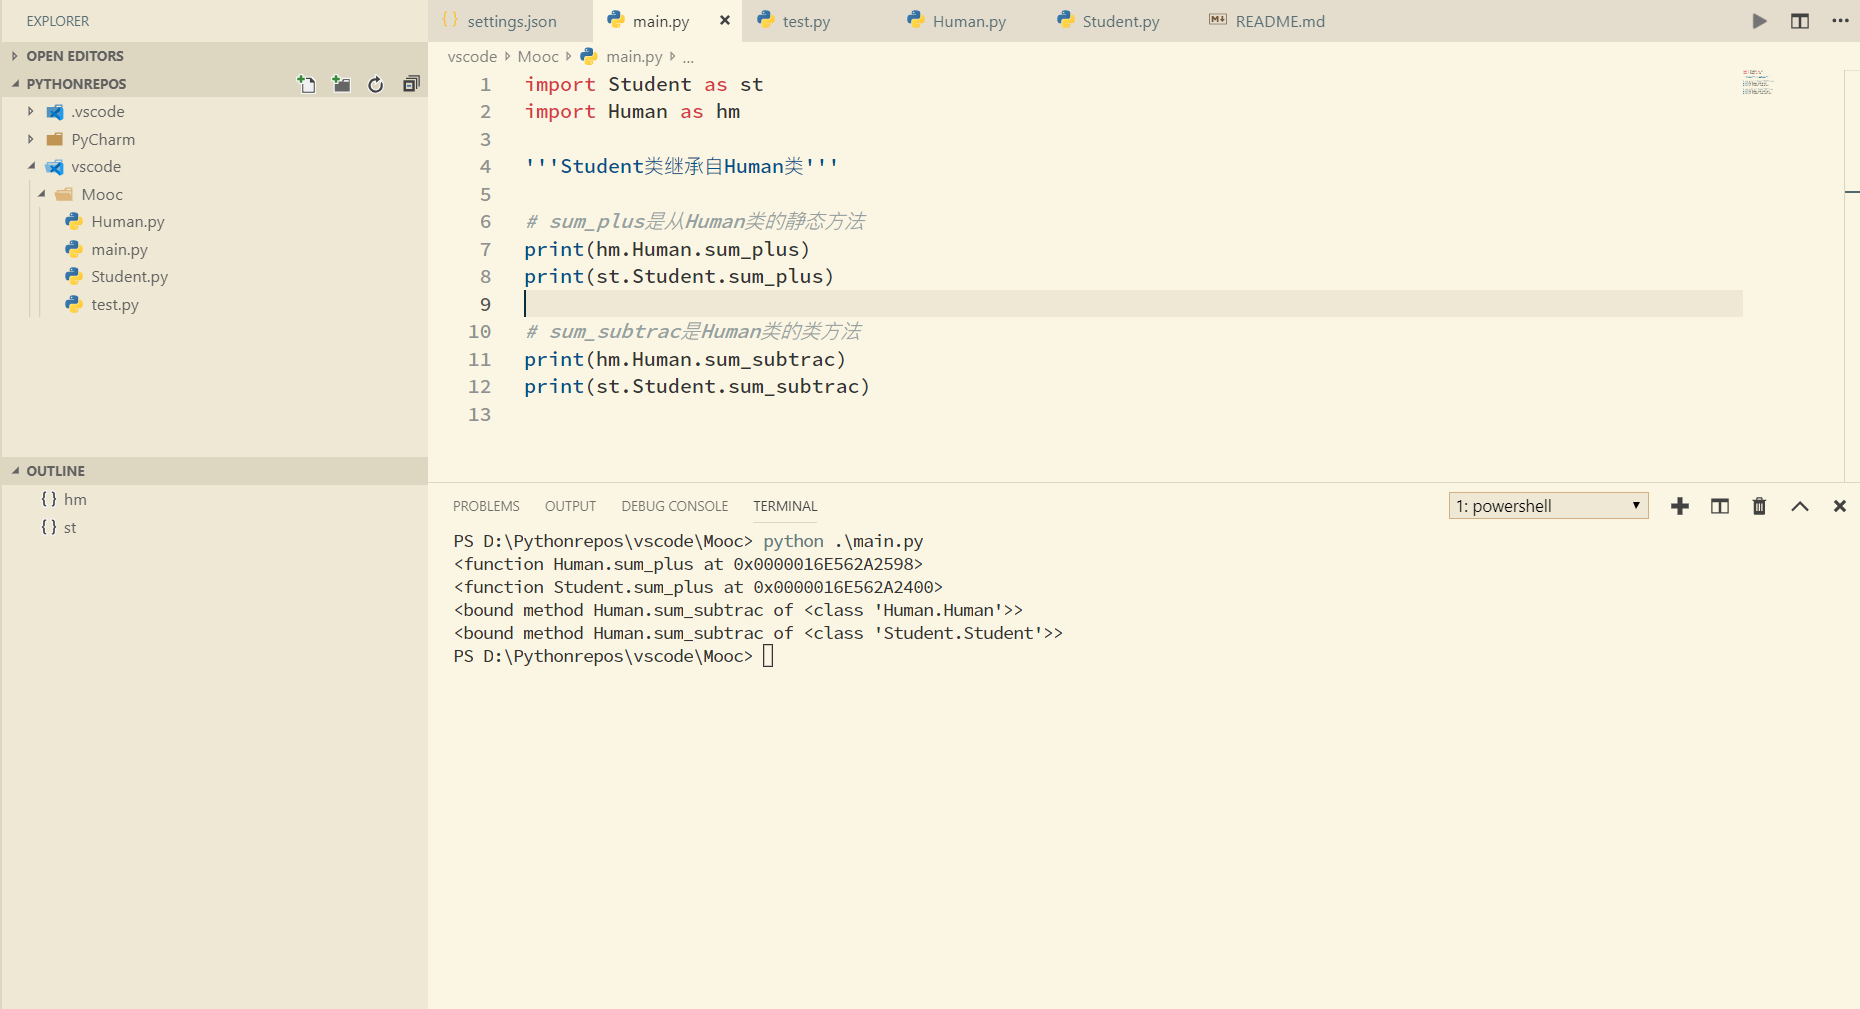Click the Mooc breadcrumb segment

tap(538, 57)
